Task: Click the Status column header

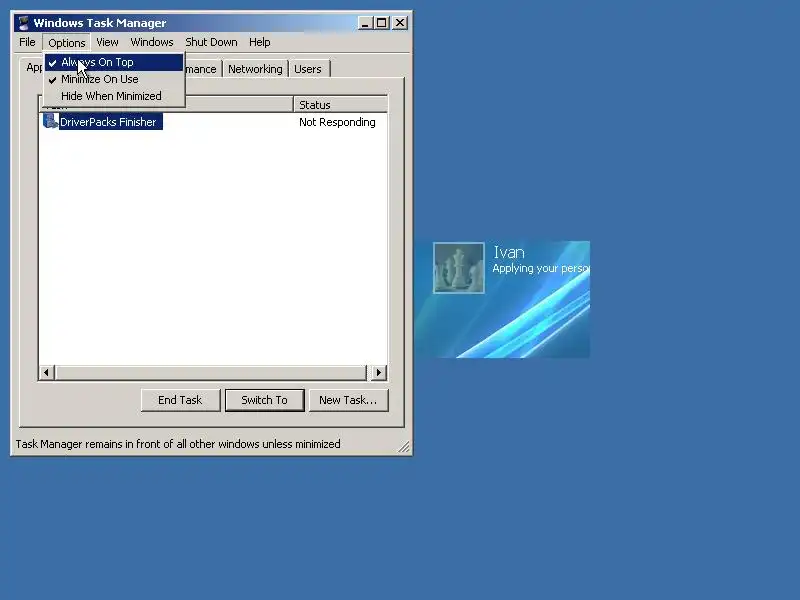Action: [340, 105]
